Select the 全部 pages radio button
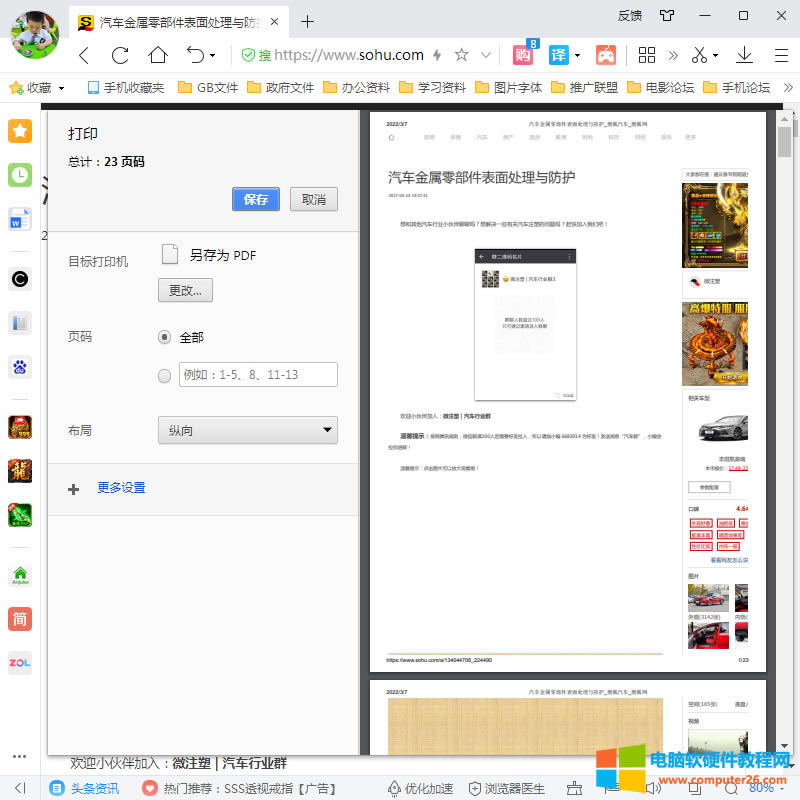Viewport: 800px width, 800px height. (x=163, y=337)
